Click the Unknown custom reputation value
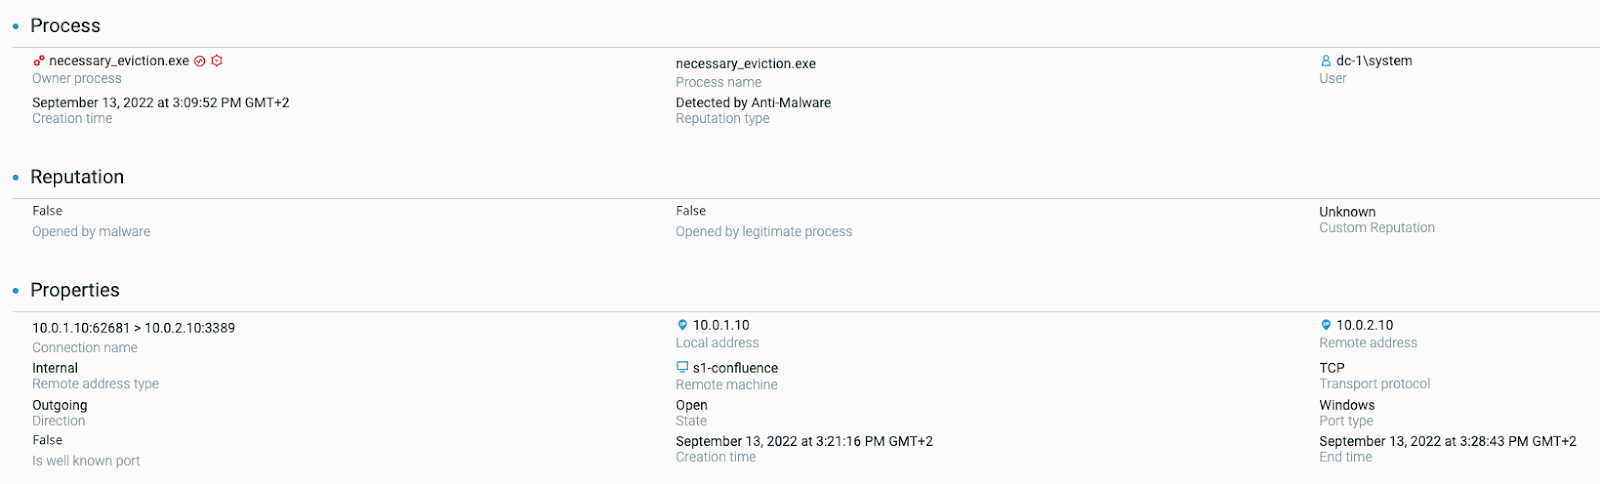This screenshot has width=1600, height=484. (1347, 212)
